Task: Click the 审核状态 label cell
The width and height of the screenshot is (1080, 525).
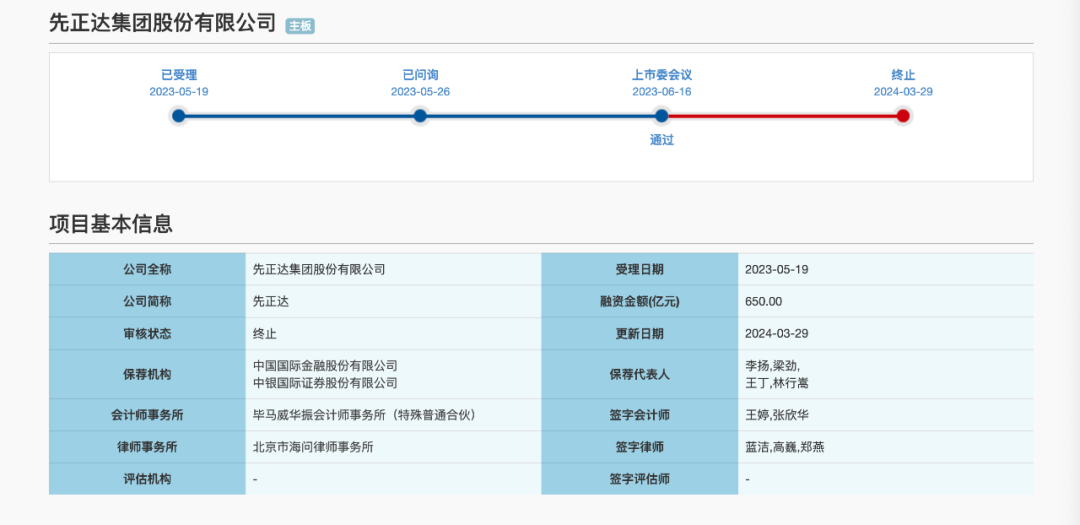Action: click(x=147, y=333)
